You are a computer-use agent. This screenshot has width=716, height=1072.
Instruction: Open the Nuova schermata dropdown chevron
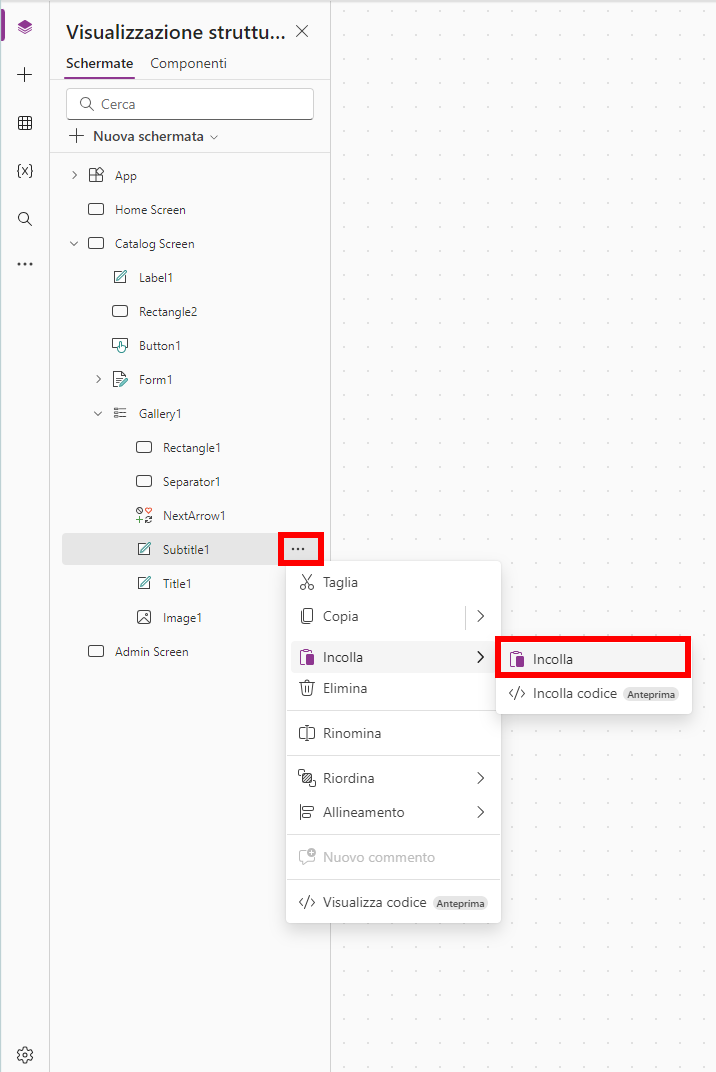pos(214,137)
